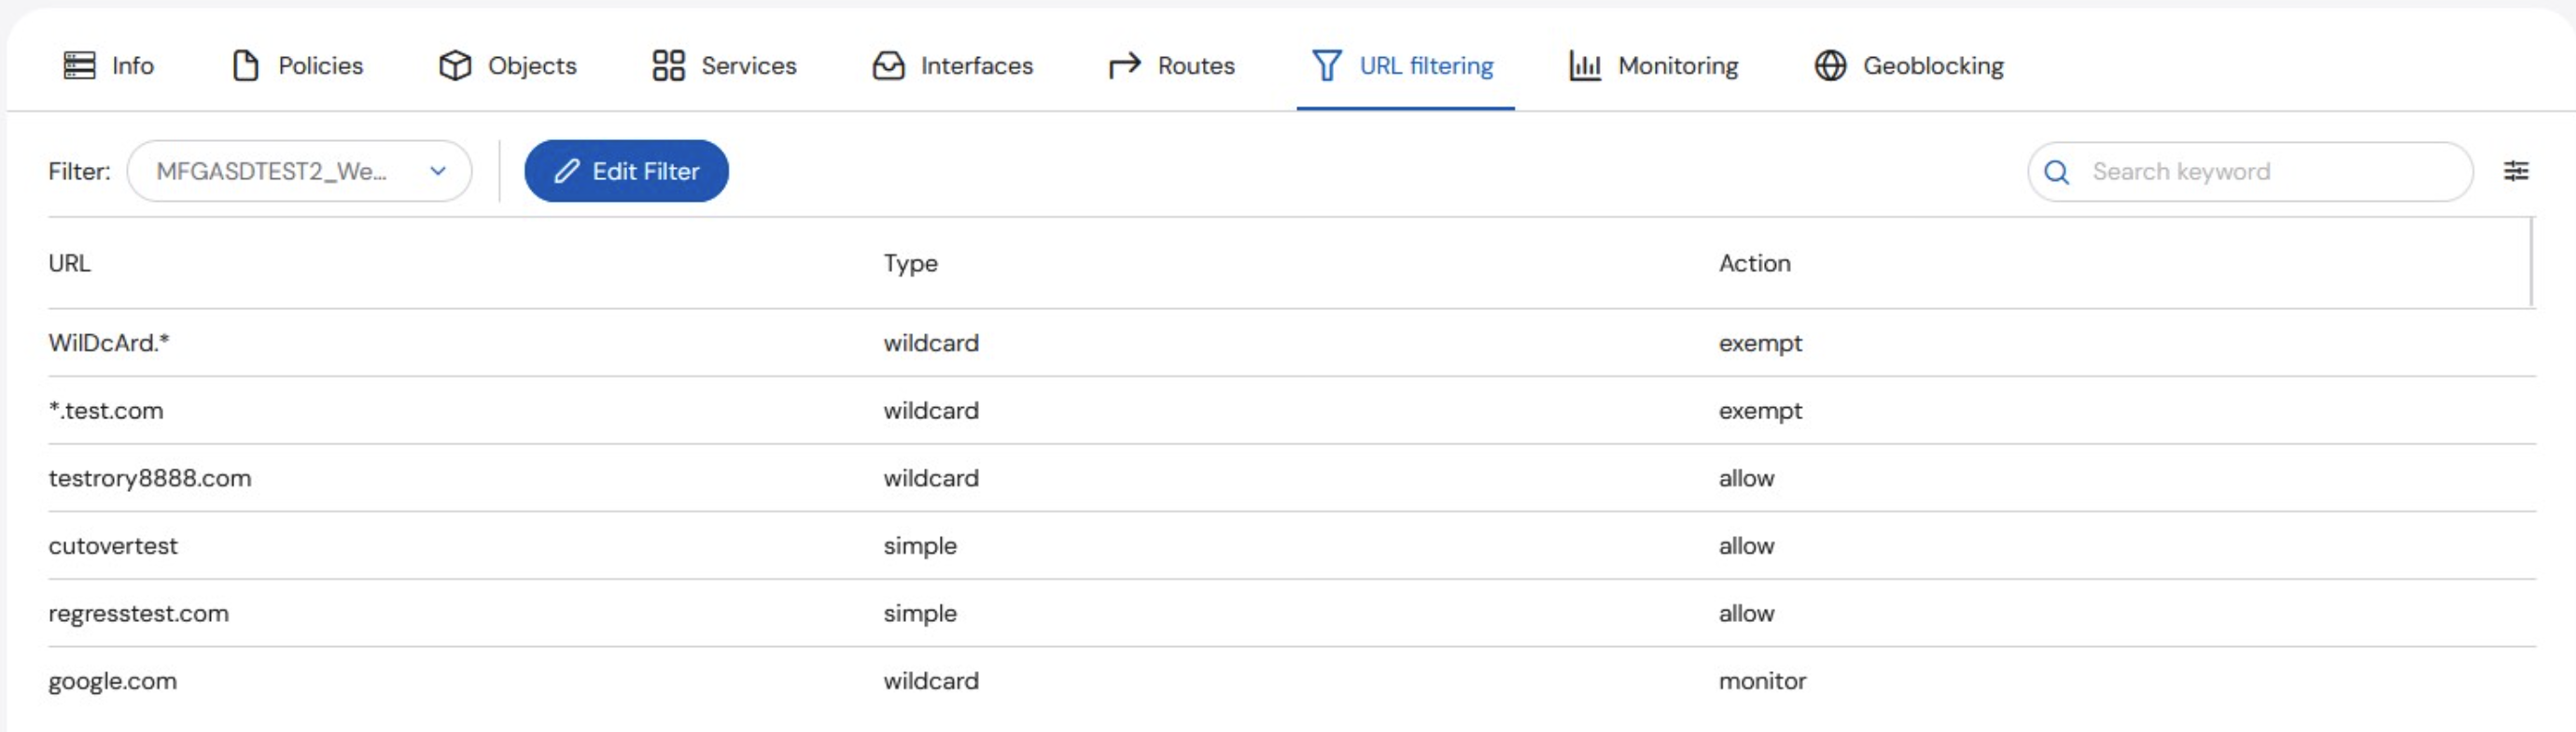Image resolution: width=2576 pixels, height=732 pixels.
Task: Switch to the Policies tab
Action: click(298, 65)
